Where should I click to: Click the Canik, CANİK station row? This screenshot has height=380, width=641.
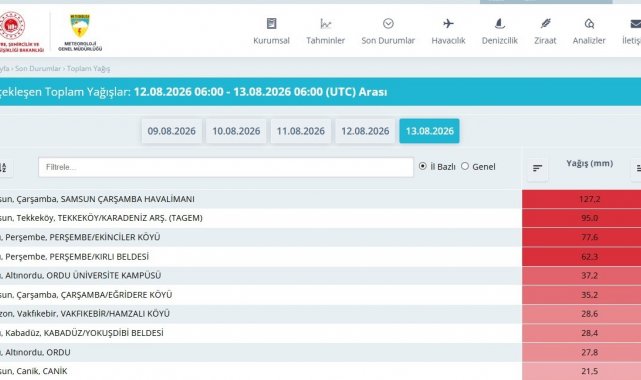[x=261, y=371]
